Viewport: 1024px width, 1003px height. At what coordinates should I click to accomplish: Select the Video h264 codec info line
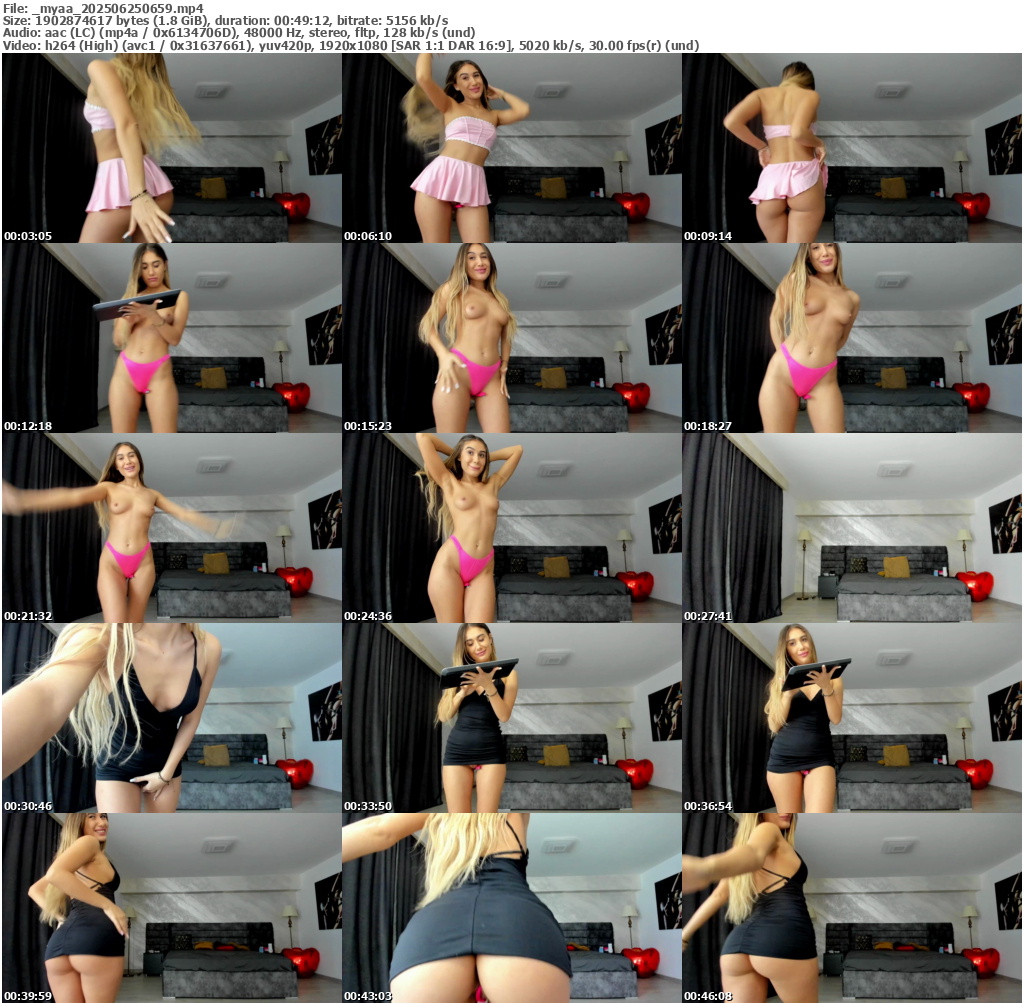point(350,45)
